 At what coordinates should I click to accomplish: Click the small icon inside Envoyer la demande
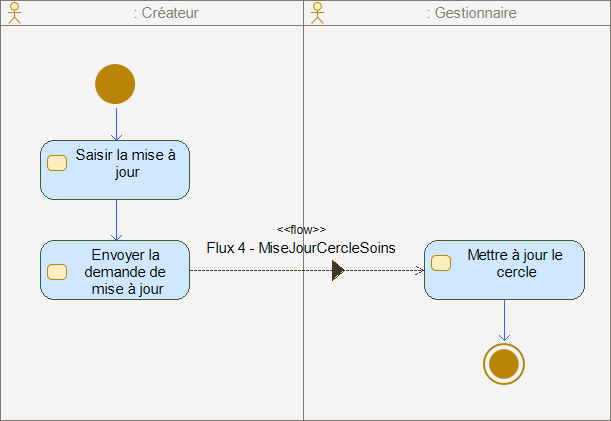click(57, 271)
